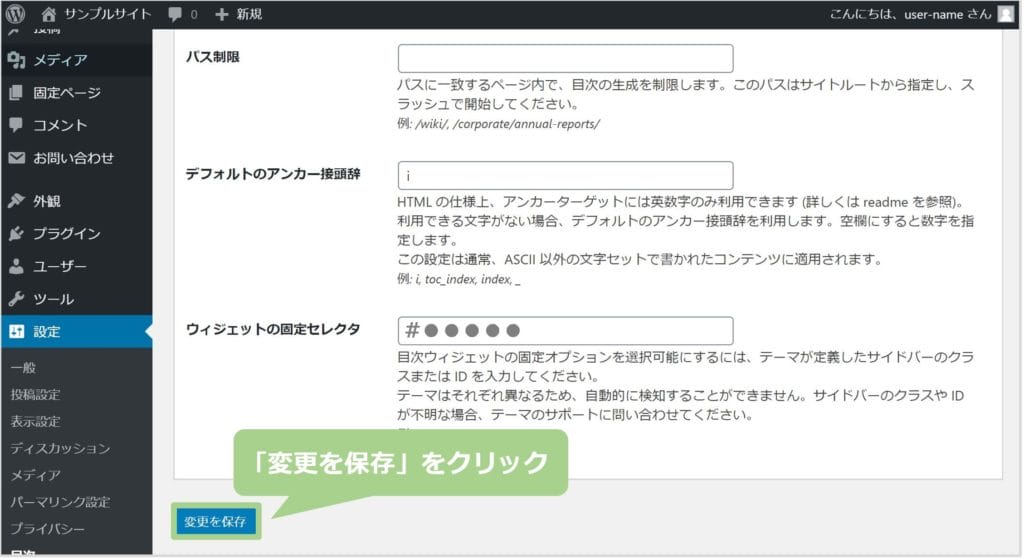This screenshot has height=559, width=1024.
Task: Open コメント in sidebar
Action: coord(60,125)
